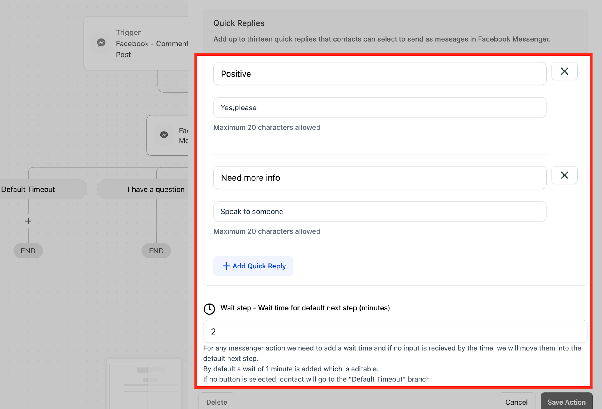Open the workflow minimap thumbnail
The height and width of the screenshot is (409, 602).
click(144, 383)
